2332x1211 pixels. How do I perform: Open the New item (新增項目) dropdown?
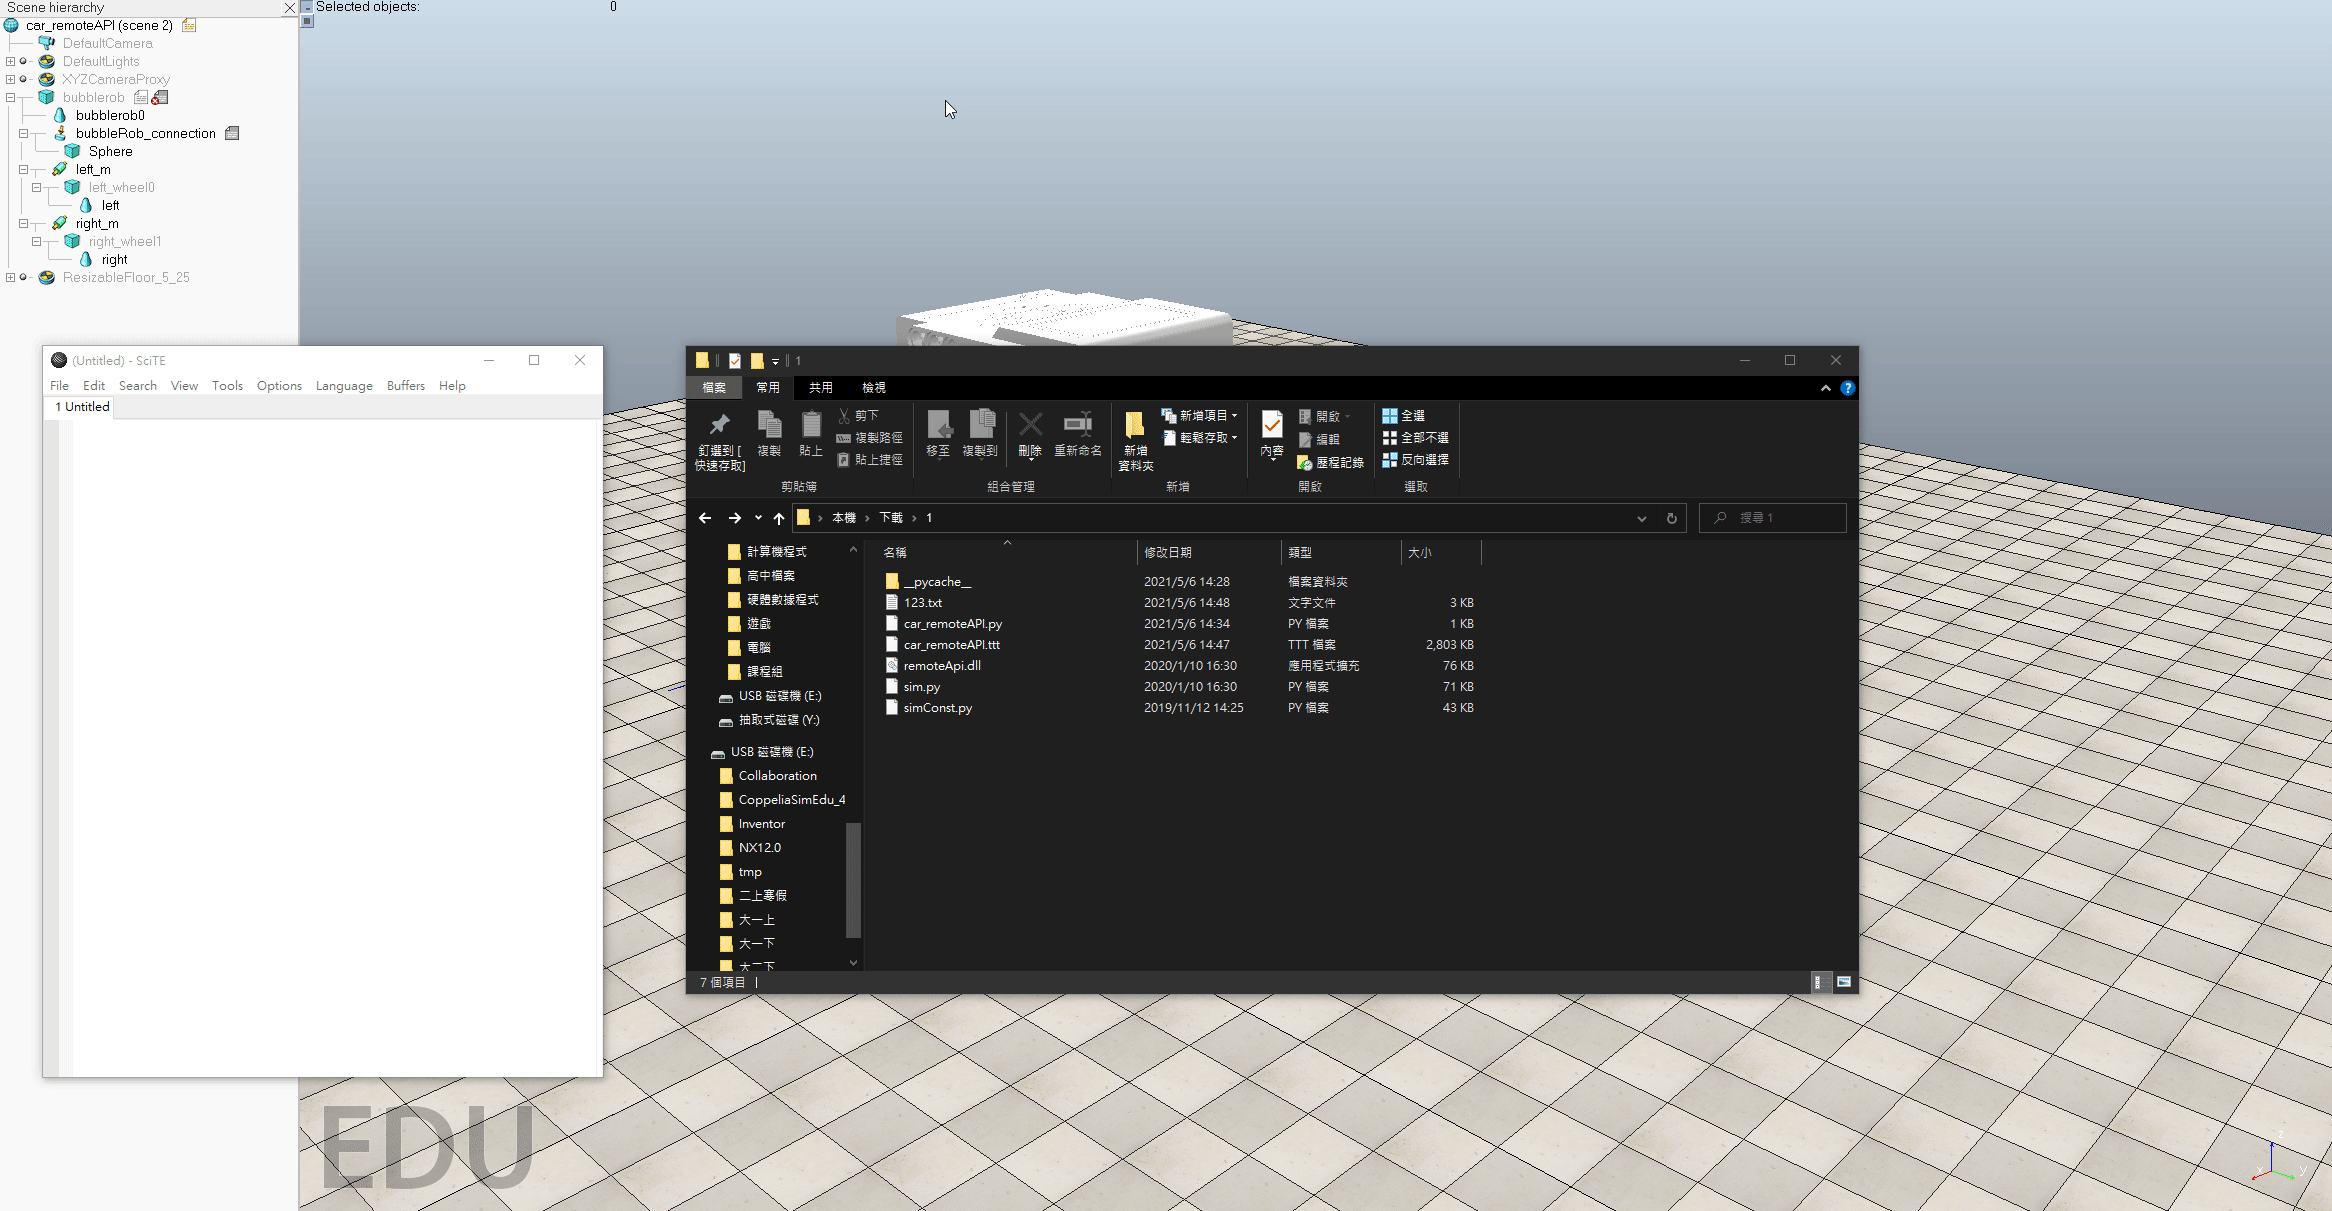coord(1200,415)
